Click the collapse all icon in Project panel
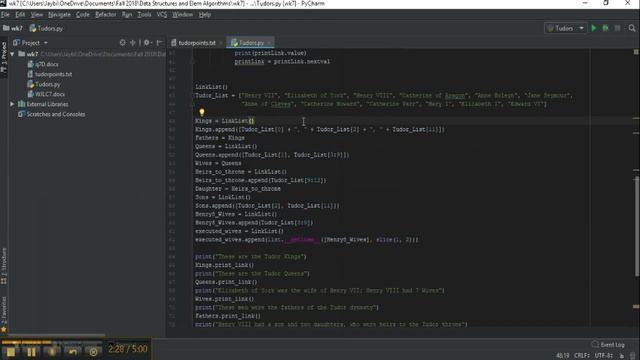Viewport: 640px width, 360px height. point(133,42)
